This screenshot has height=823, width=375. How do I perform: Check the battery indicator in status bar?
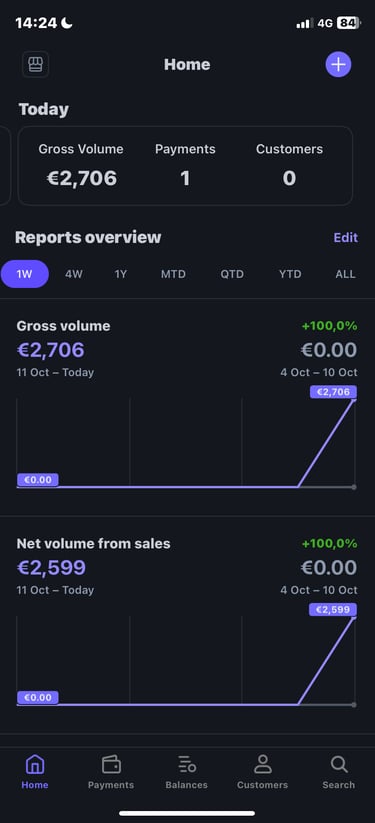pyautogui.click(x=349, y=23)
